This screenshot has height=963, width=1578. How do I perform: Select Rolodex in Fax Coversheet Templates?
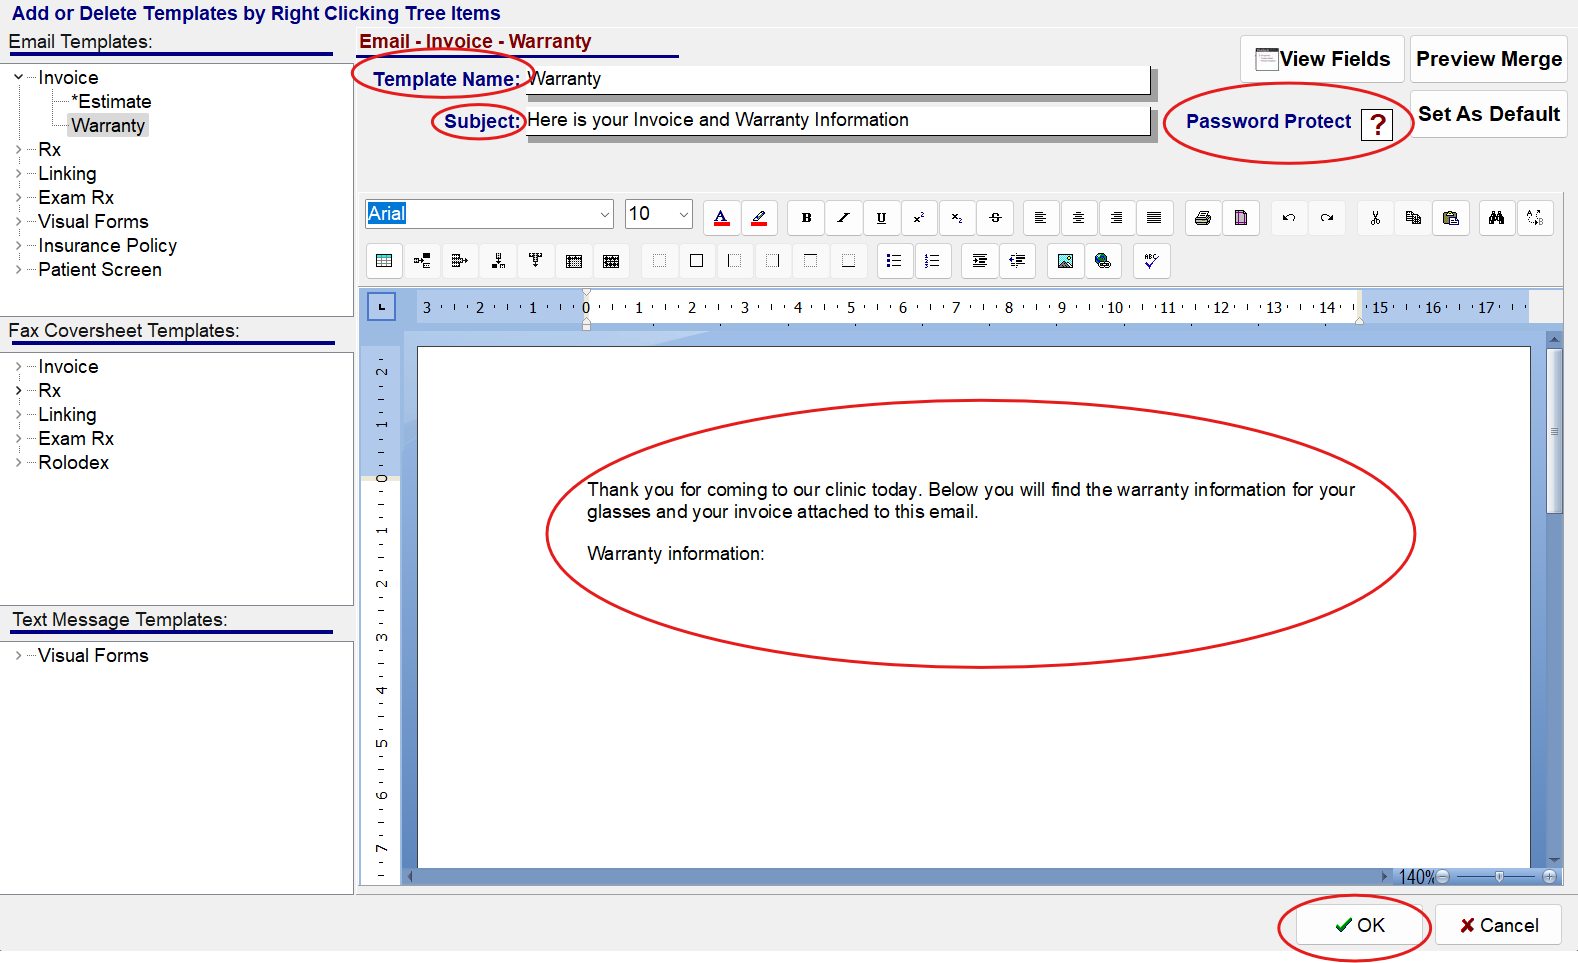pos(73,463)
